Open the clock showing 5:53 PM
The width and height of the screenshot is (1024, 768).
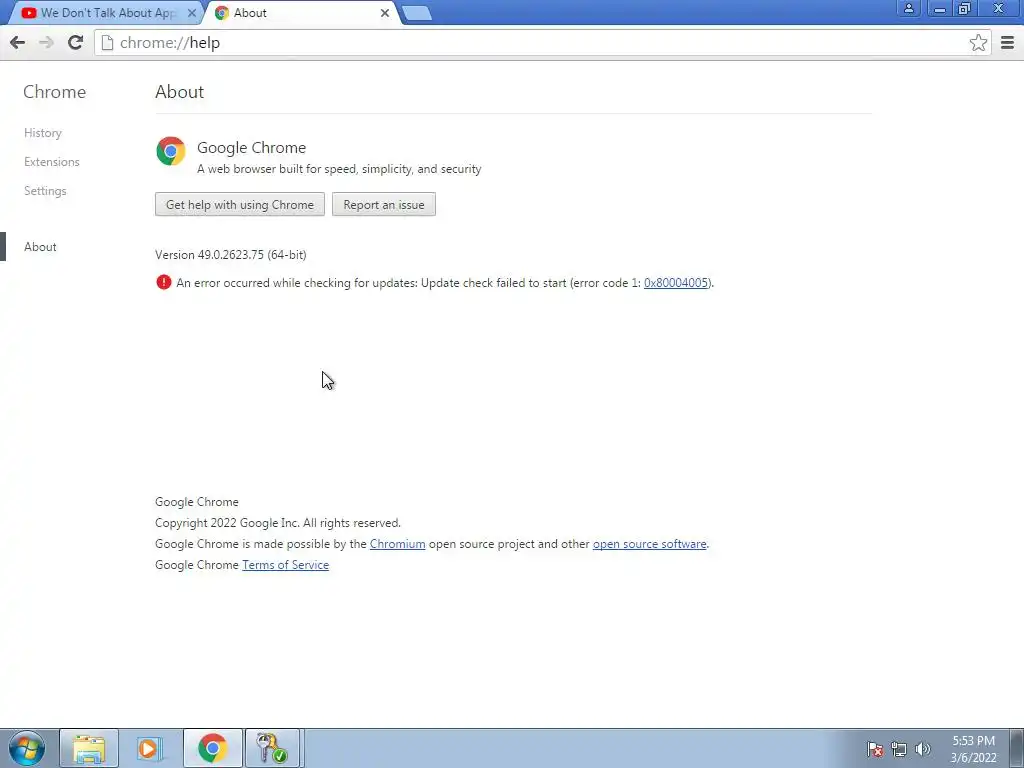(x=973, y=749)
